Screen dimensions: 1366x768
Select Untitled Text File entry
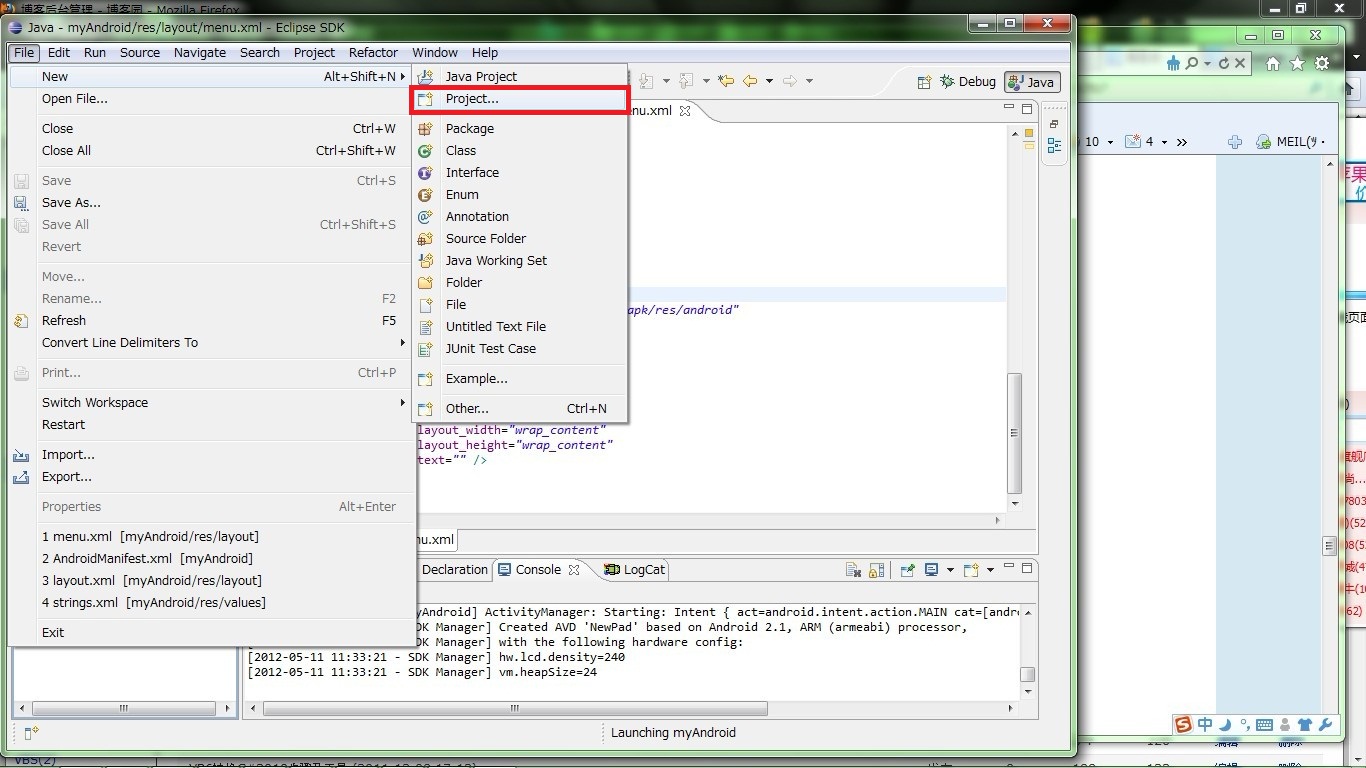point(519,326)
